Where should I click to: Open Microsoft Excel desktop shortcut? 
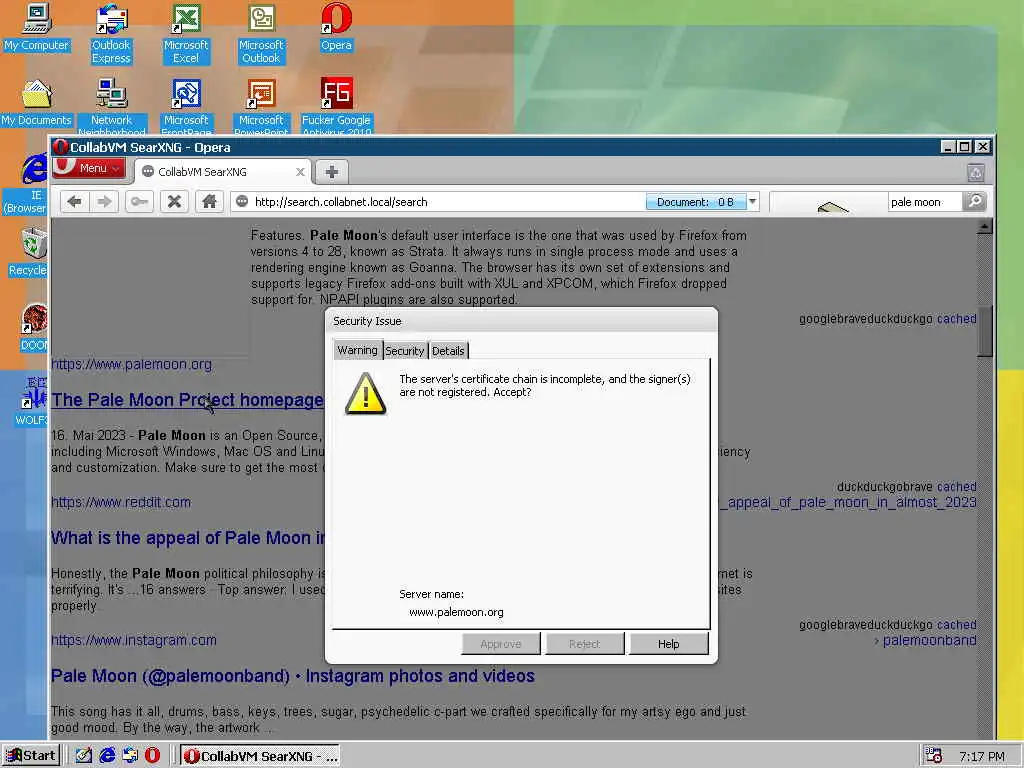pos(186,34)
